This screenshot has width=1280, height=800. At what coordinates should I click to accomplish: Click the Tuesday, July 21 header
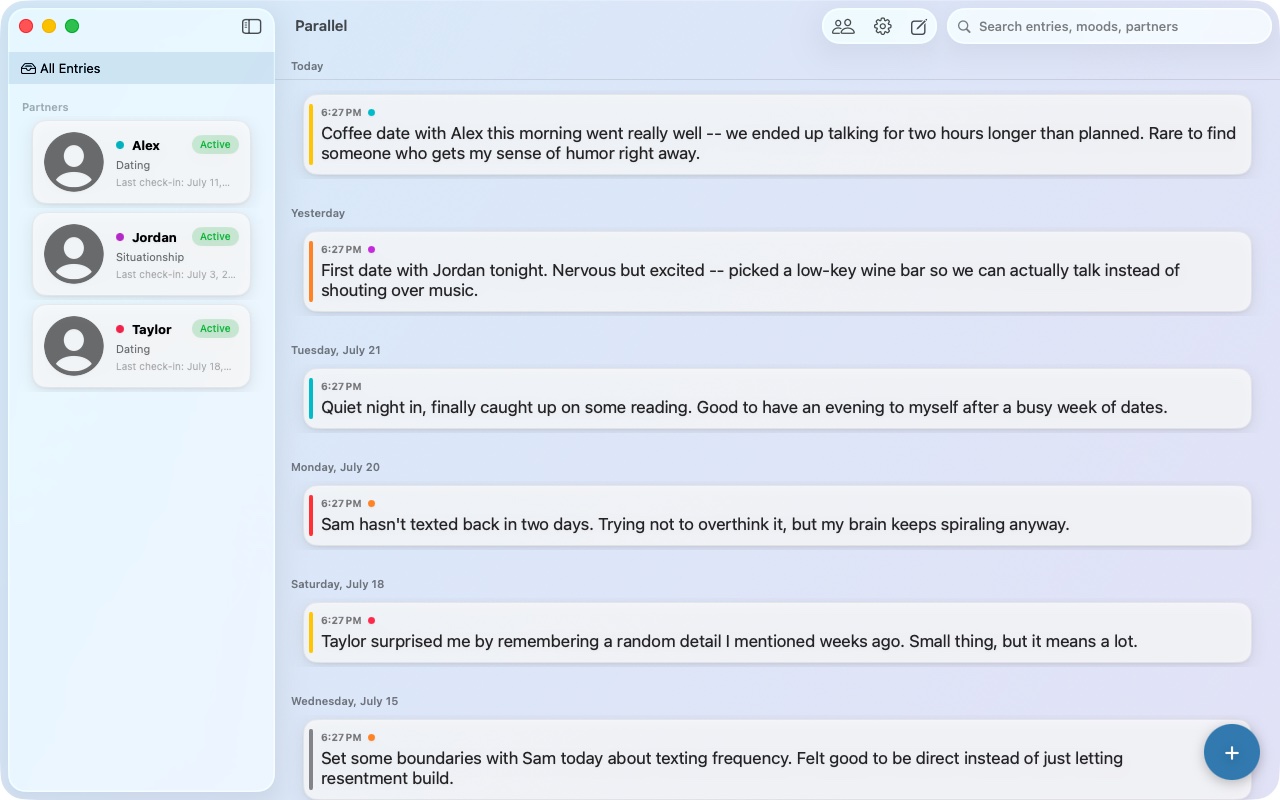[x=336, y=351]
